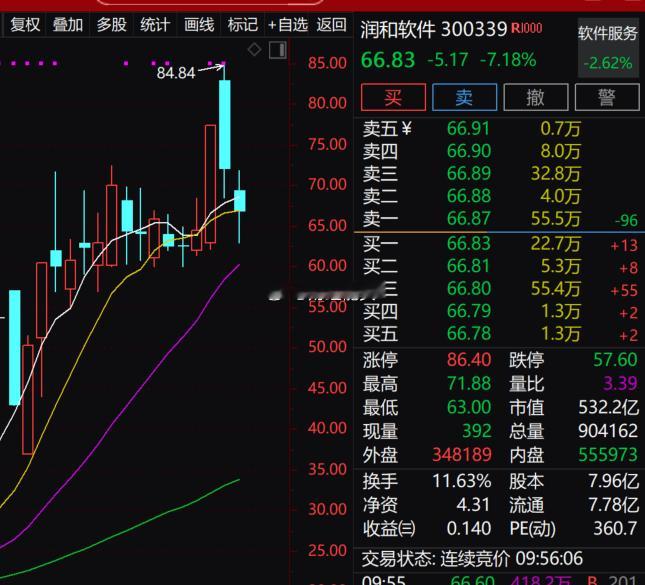Click the 市值 value 532.2亿
645x585 pixels.
(608, 407)
